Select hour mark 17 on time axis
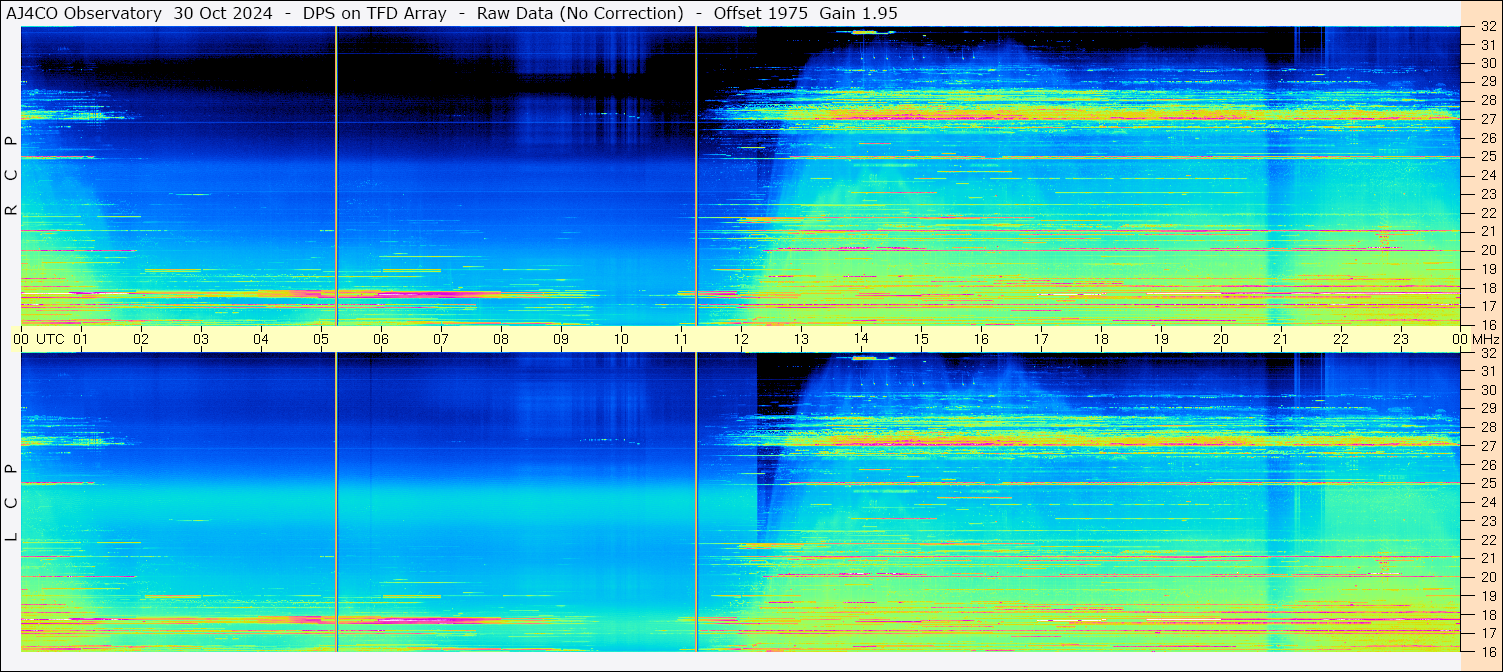1503x672 pixels. [1041, 339]
